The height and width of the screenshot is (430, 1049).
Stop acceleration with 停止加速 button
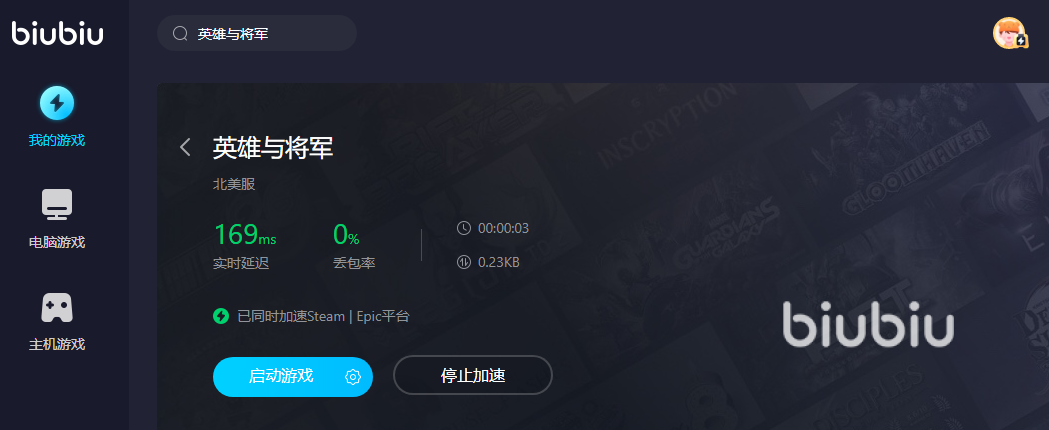pyautogui.click(x=473, y=375)
